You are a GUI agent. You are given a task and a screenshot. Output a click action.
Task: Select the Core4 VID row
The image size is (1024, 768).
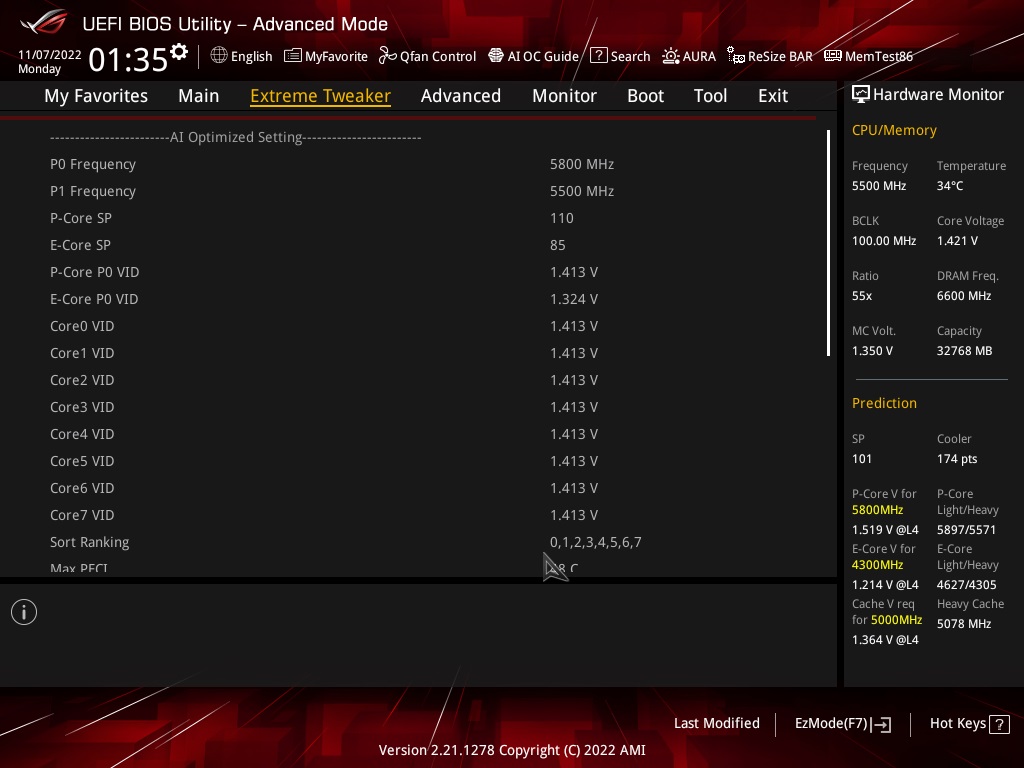pyautogui.click(x=418, y=434)
